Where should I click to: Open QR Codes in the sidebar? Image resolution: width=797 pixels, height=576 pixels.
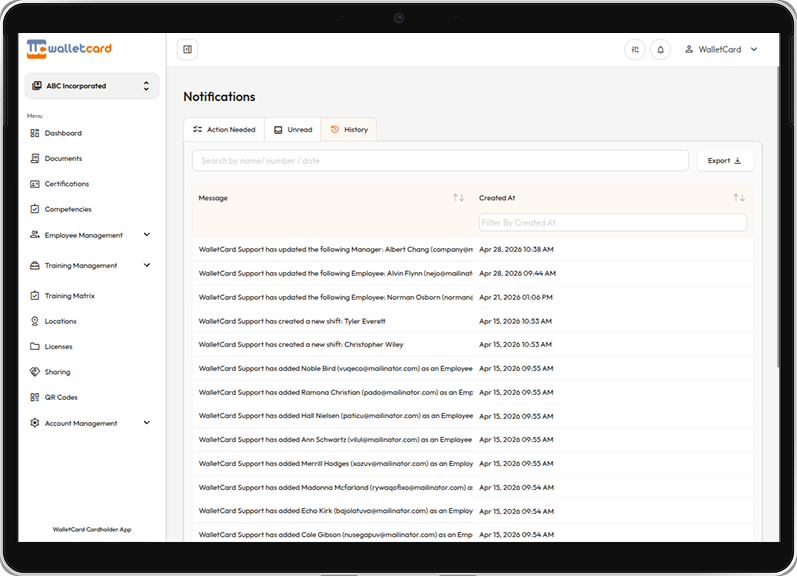[61, 397]
